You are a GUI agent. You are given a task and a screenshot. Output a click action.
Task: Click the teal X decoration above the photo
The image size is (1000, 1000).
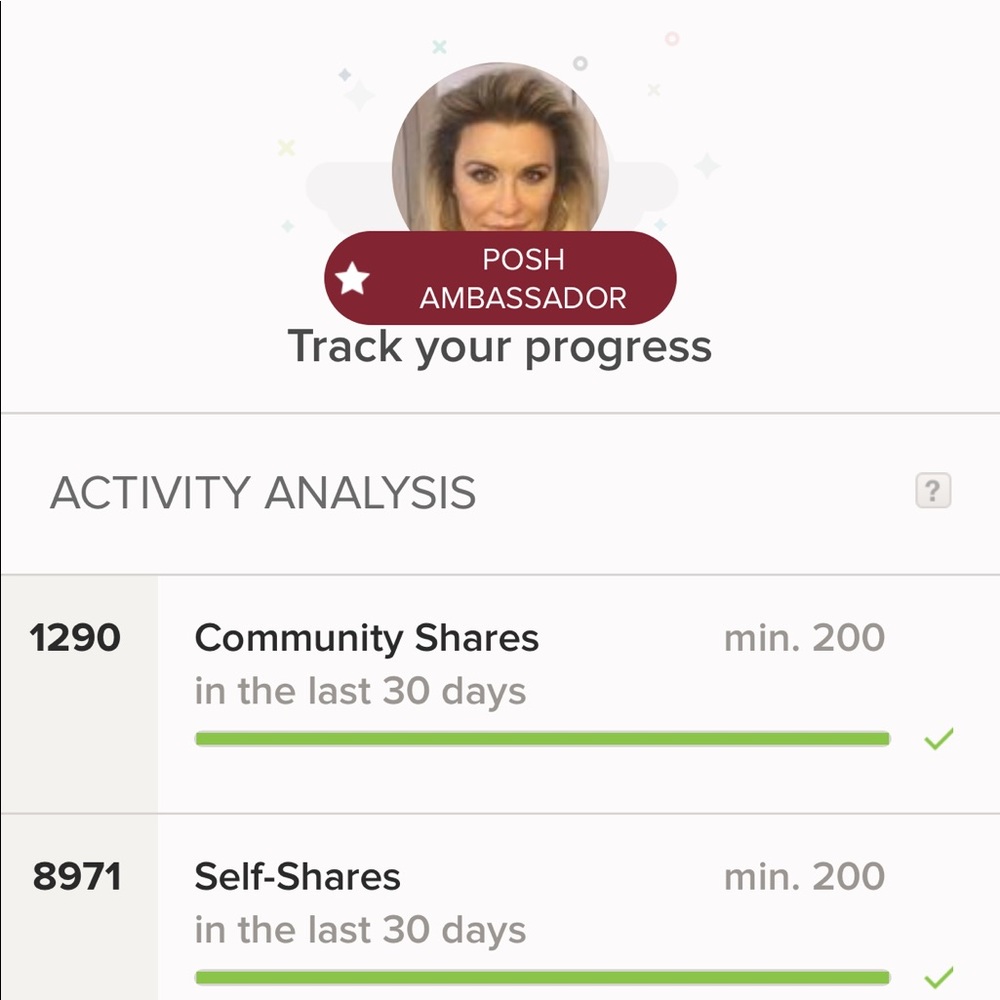pyautogui.click(x=438, y=46)
